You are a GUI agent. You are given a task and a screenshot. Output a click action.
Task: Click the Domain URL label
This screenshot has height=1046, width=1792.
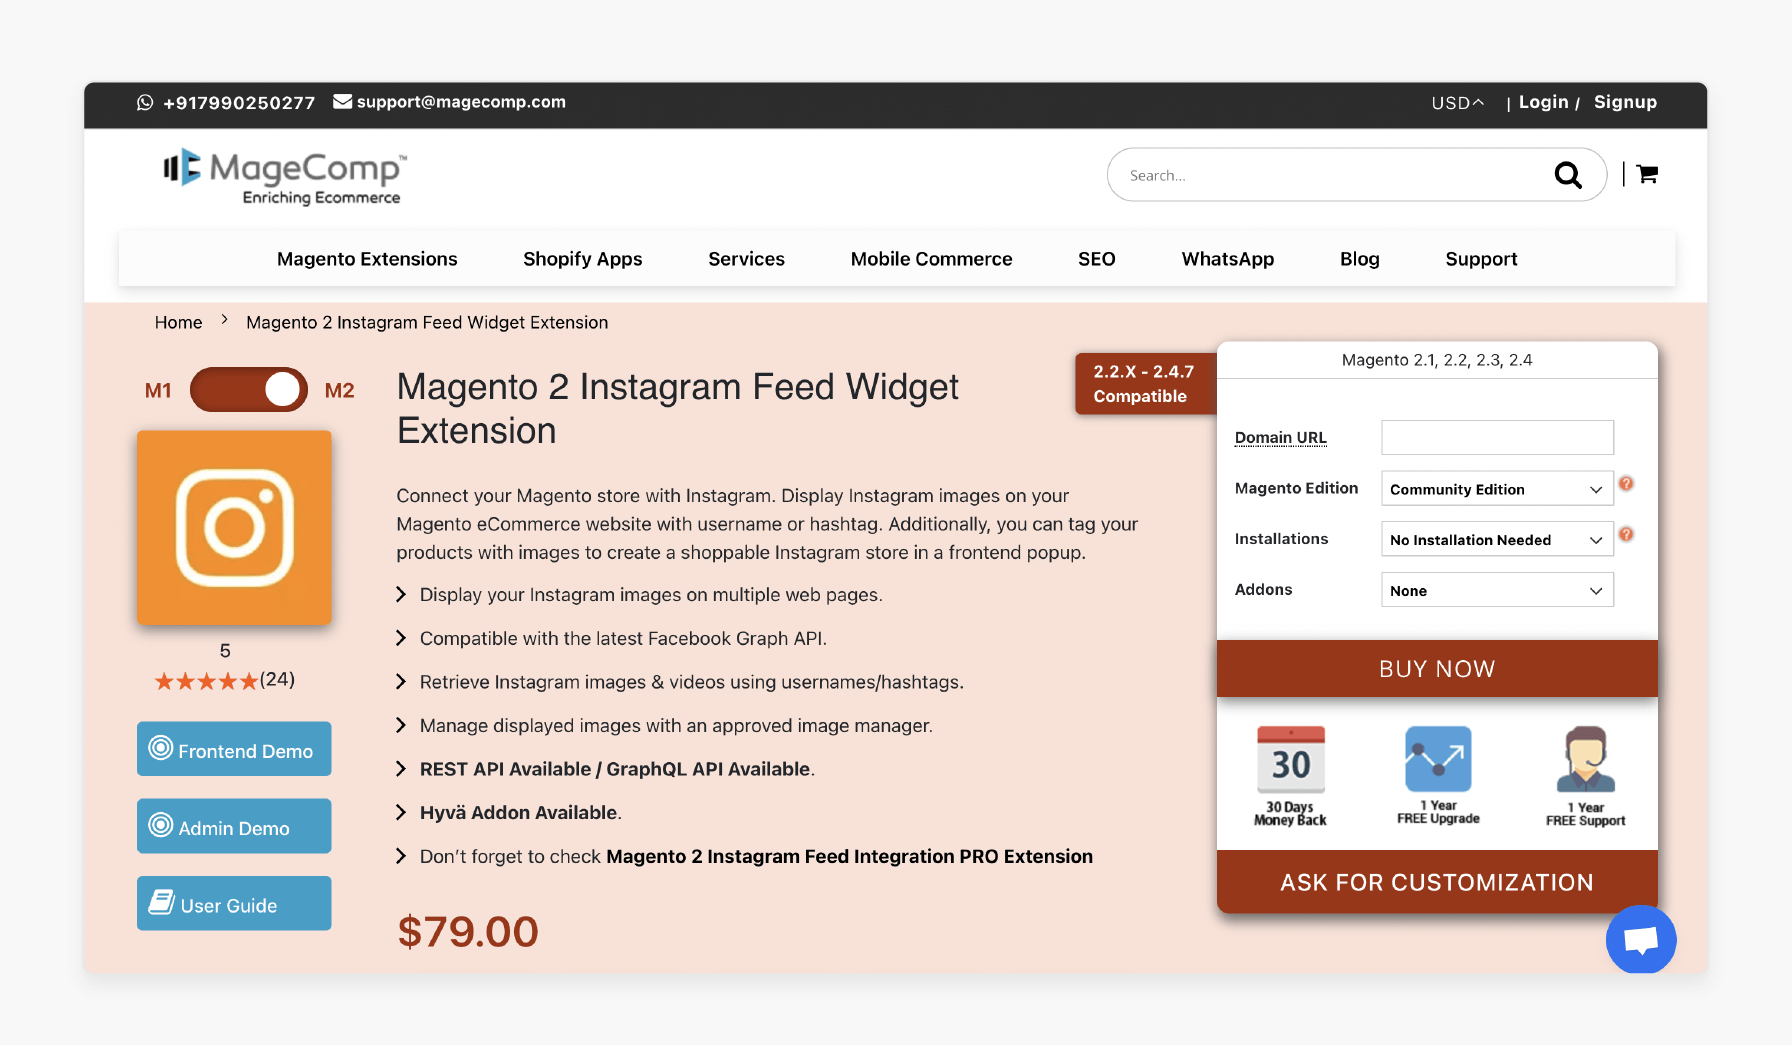click(x=1281, y=438)
